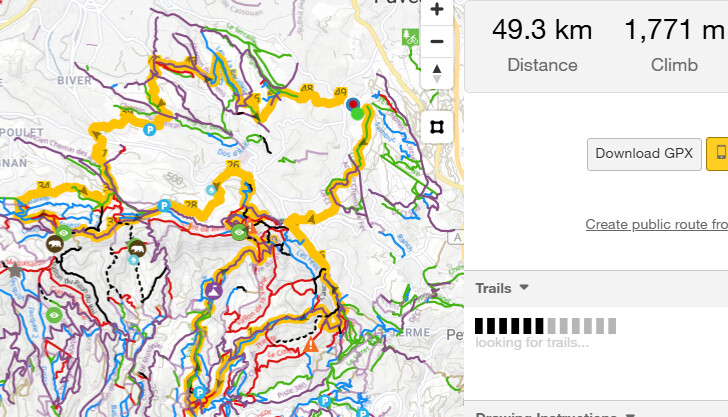Open Create public route link
The height and width of the screenshot is (417, 728).
(656, 224)
